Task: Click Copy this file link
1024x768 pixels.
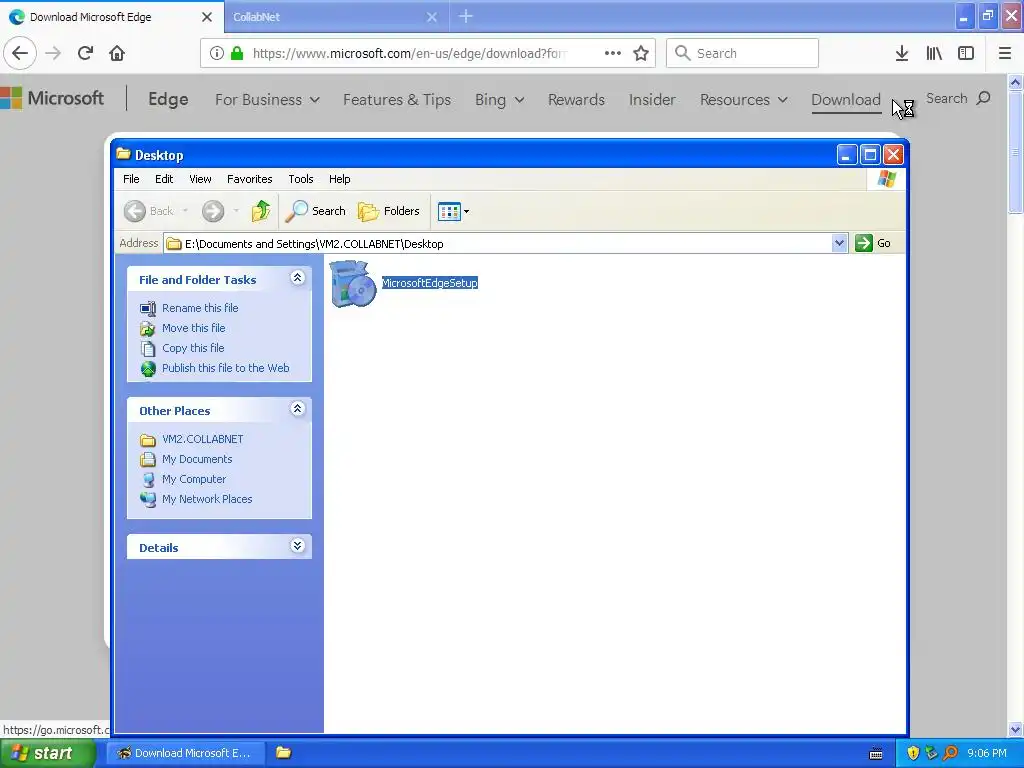Action: [193, 348]
